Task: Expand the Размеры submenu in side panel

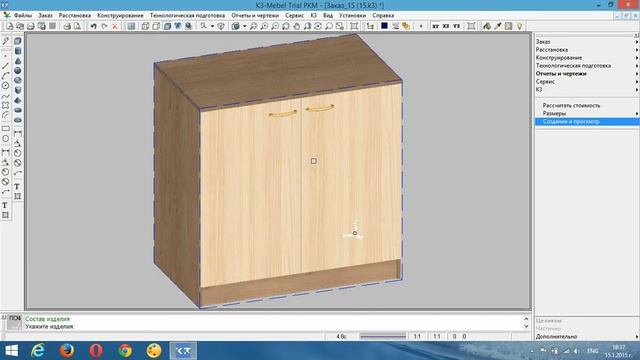Action: [637, 113]
